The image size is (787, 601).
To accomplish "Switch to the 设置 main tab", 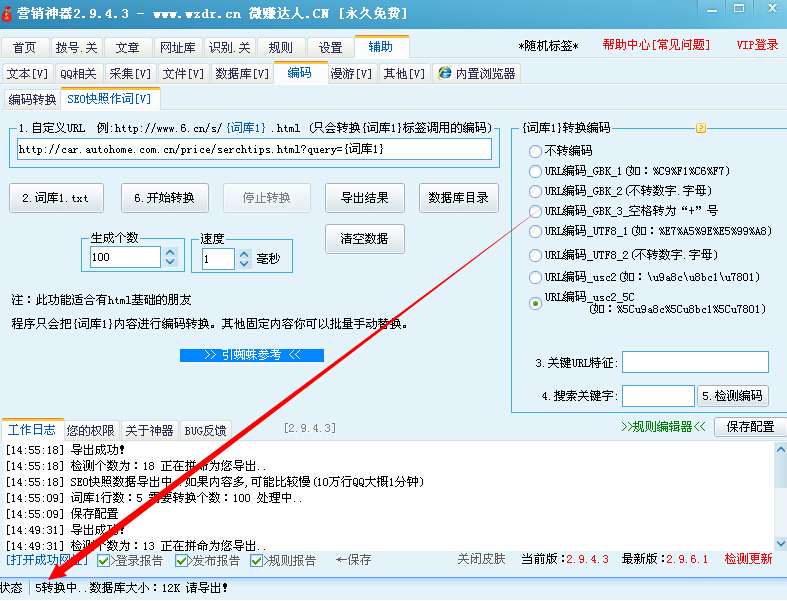I will pyautogui.click(x=330, y=47).
